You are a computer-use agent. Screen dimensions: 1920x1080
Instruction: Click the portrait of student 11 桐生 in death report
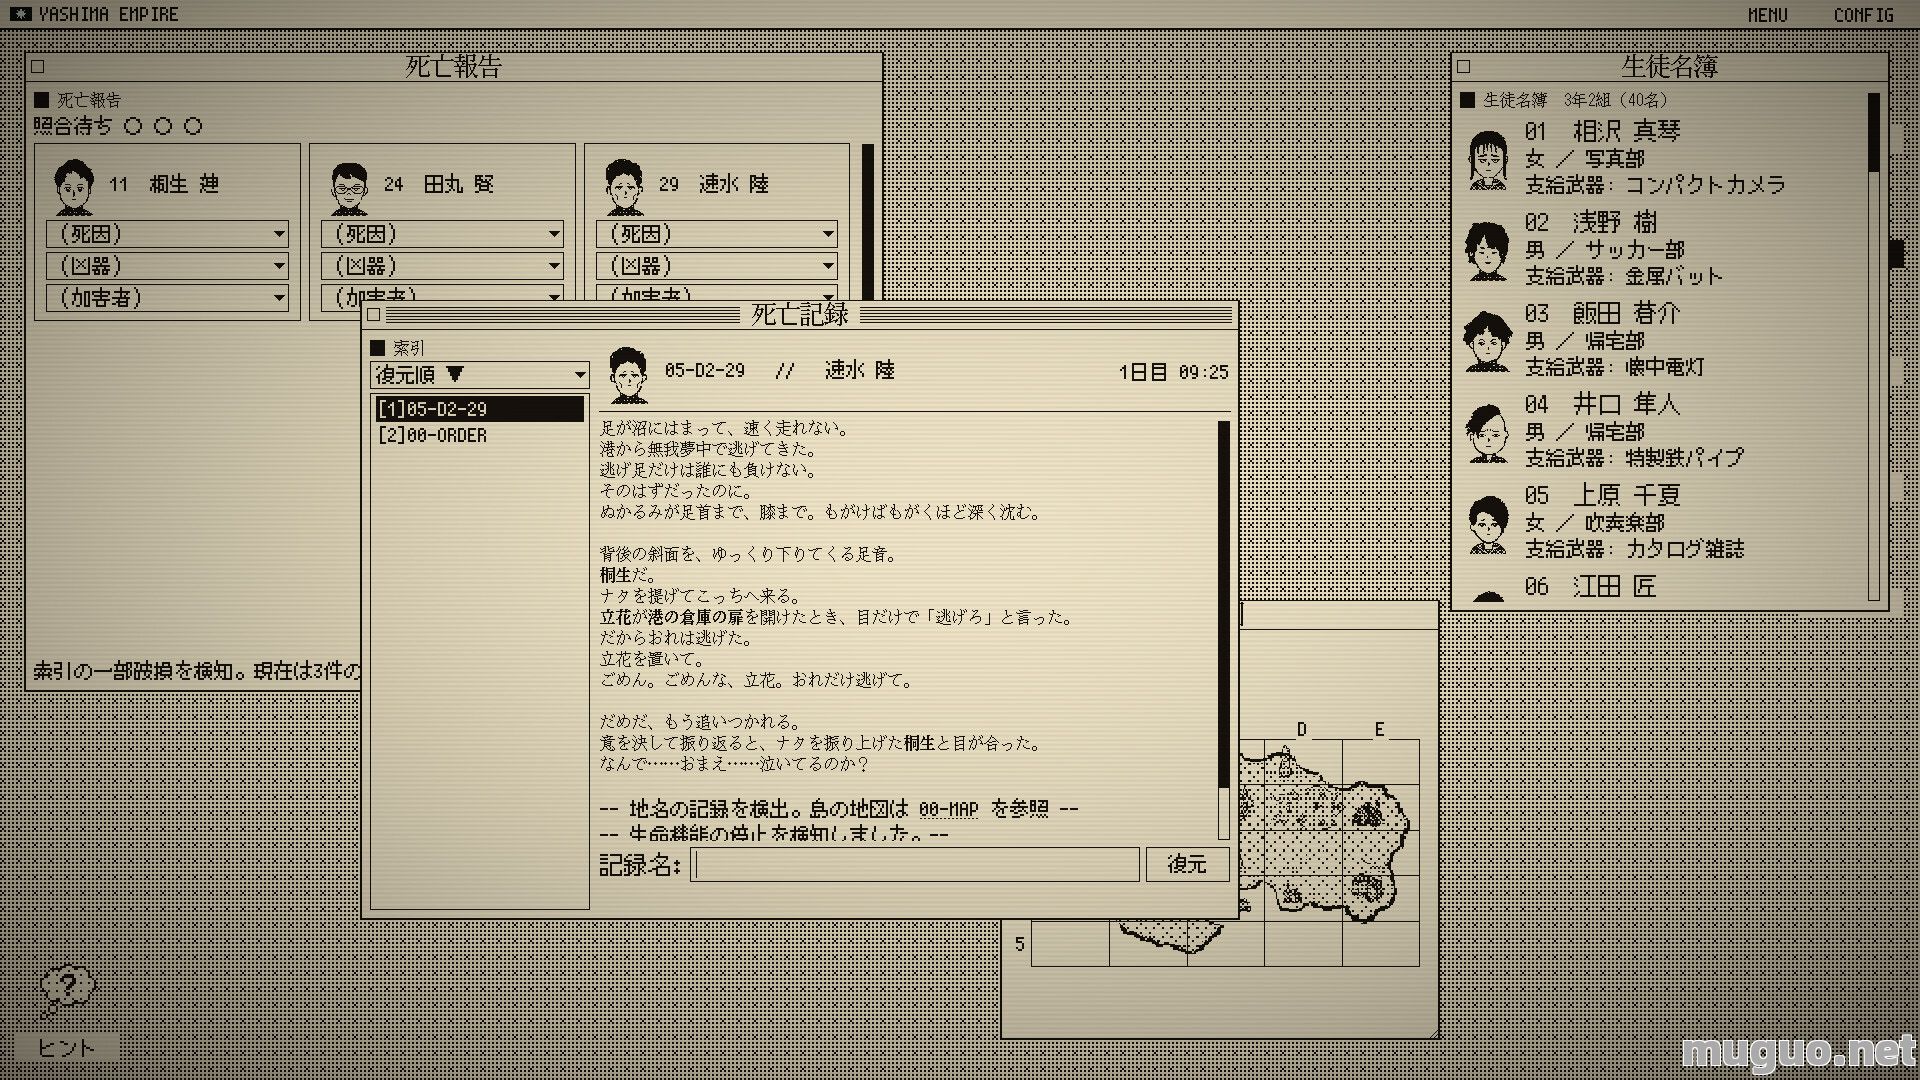(73, 186)
